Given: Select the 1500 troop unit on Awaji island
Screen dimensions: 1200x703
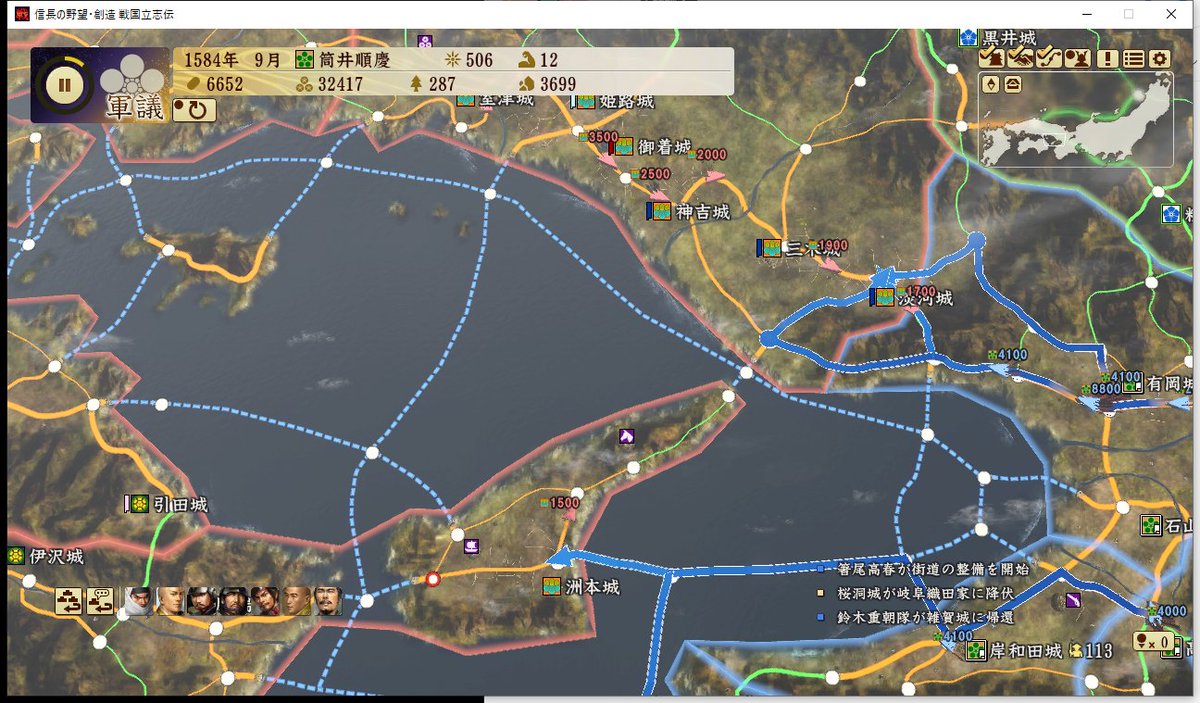Looking at the screenshot, I should pyautogui.click(x=561, y=503).
